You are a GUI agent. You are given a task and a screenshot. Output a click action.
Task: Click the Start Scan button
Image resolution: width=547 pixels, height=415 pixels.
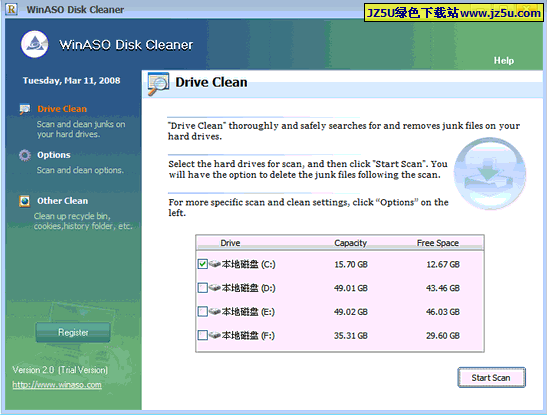coord(491,377)
